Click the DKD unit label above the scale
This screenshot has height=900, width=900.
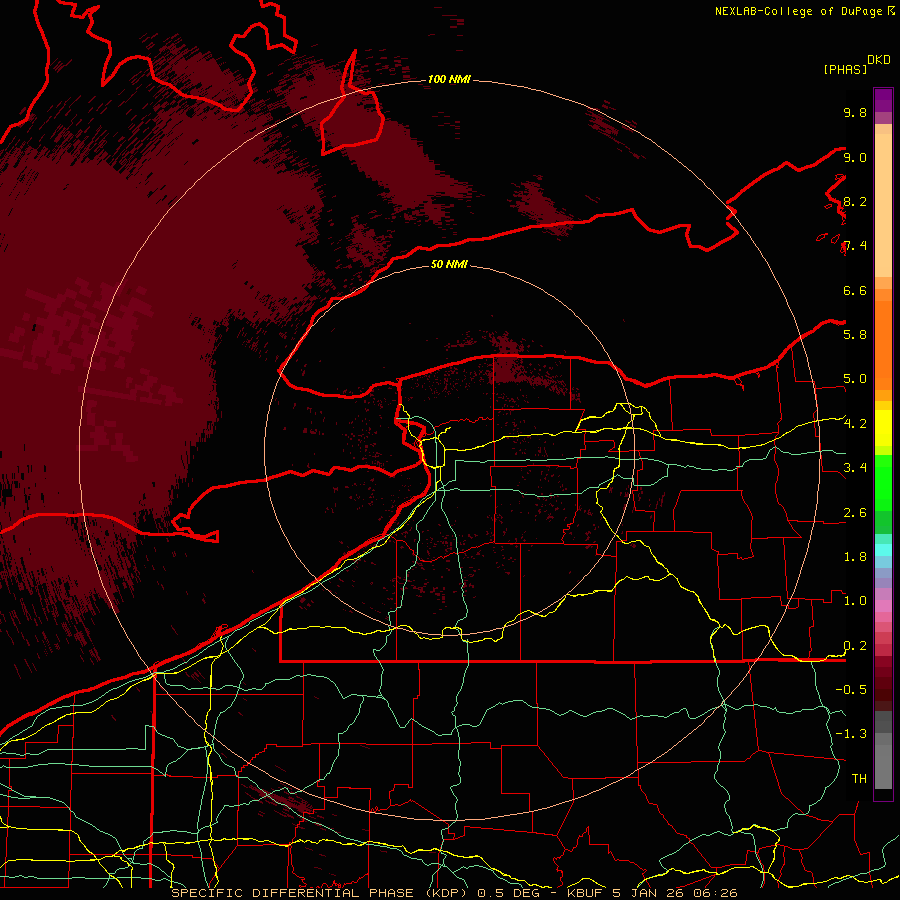pos(879,60)
